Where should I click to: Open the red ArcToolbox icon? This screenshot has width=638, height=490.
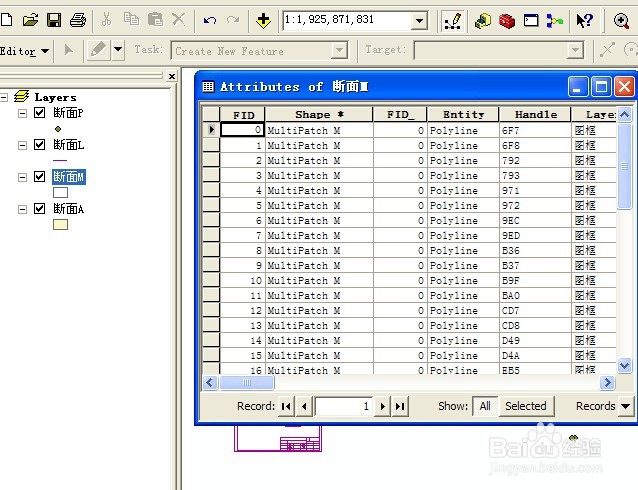507,20
